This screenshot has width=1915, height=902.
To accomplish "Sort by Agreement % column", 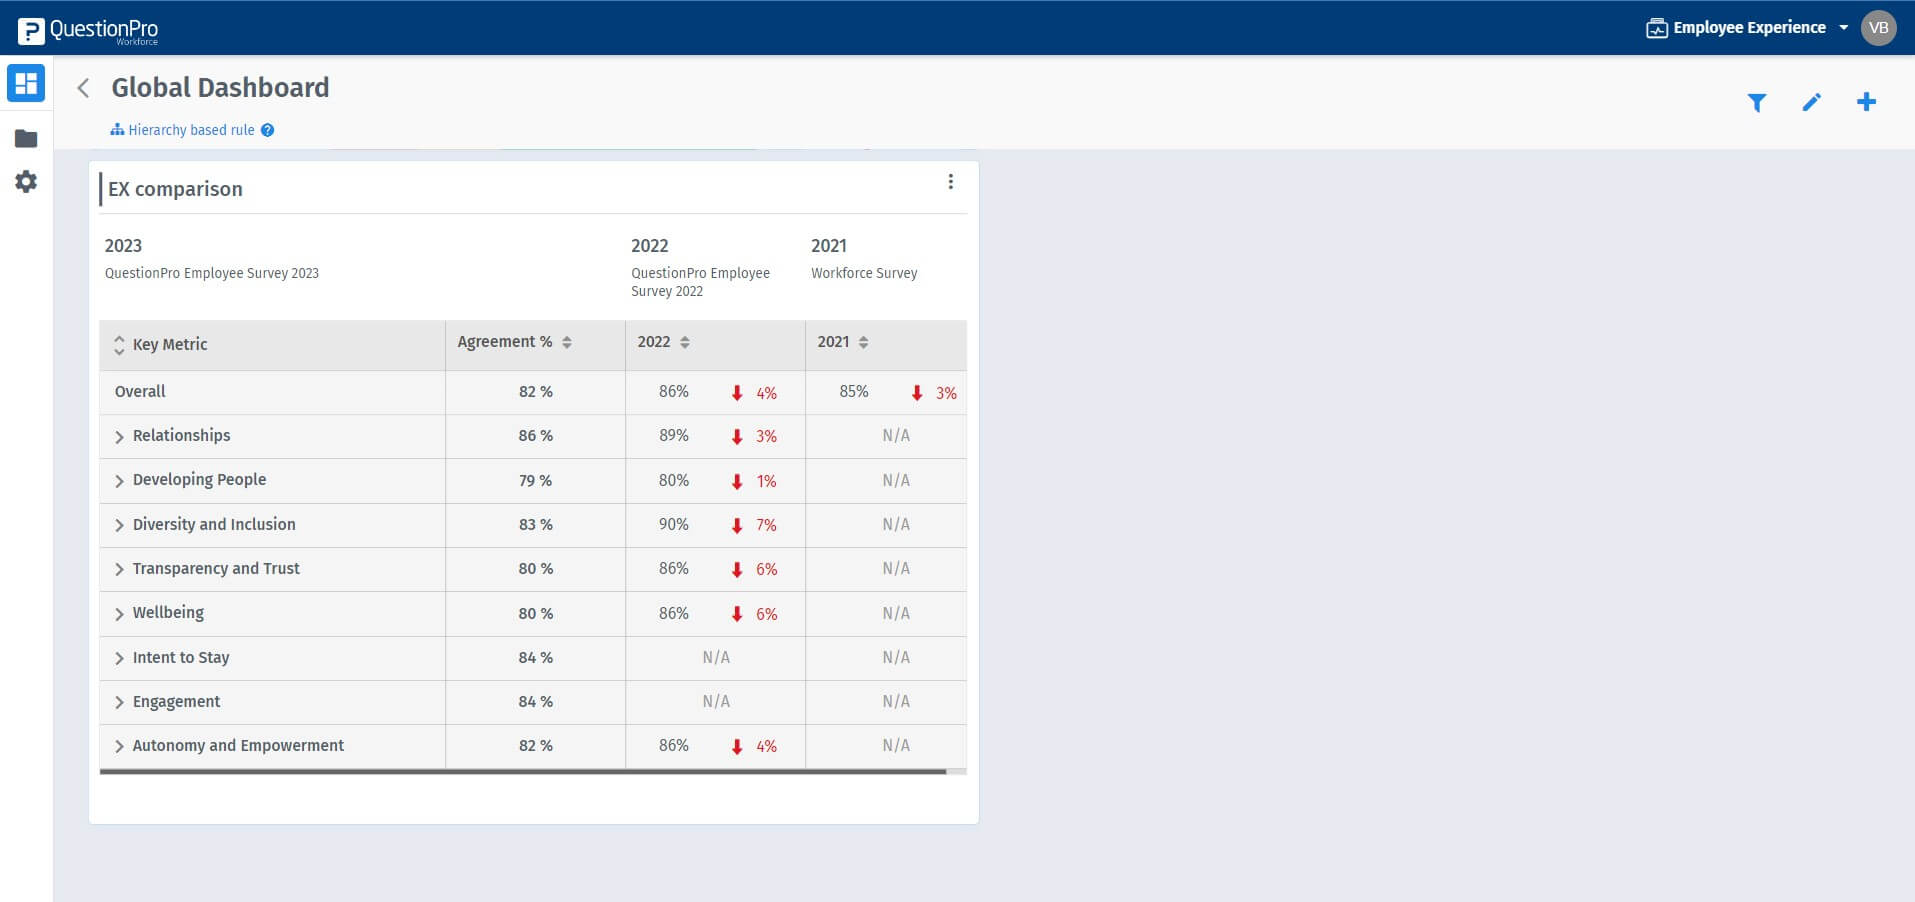I will click(x=566, y=341).
